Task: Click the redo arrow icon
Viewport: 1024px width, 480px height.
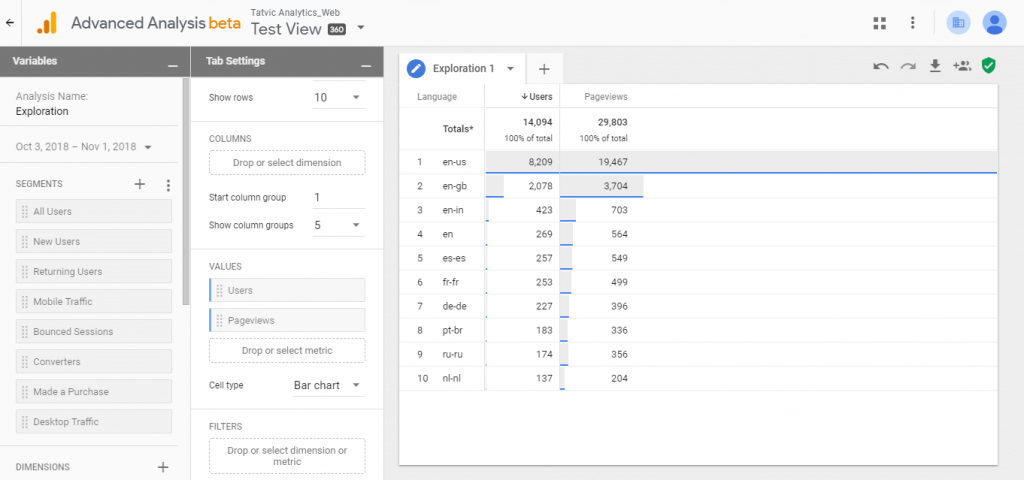Action: [x=908, y=66]
